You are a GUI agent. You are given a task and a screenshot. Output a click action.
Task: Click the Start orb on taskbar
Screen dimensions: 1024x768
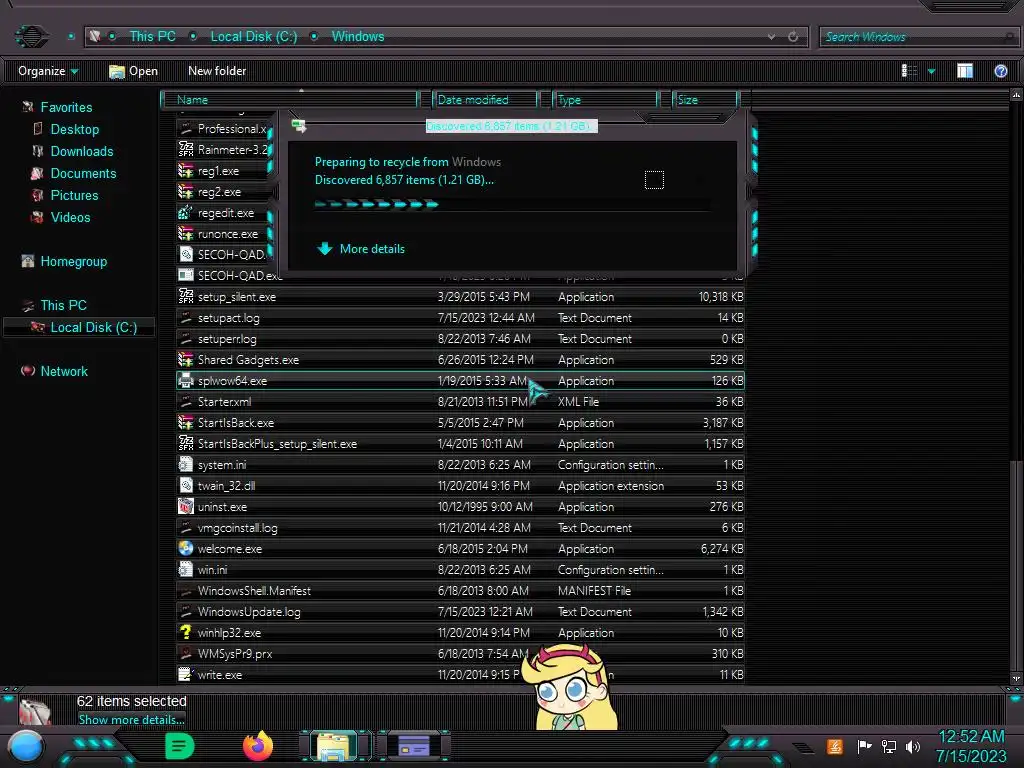coord(26,747)
